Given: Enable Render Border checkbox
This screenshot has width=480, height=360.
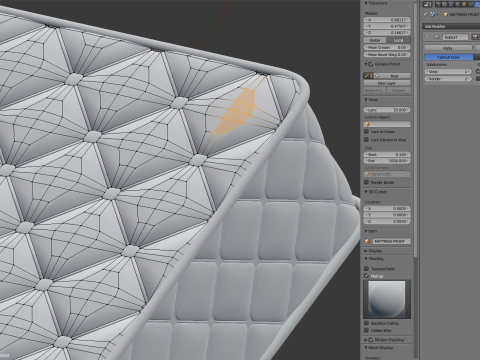Looking at the screenshot, I should pos(367,182).
